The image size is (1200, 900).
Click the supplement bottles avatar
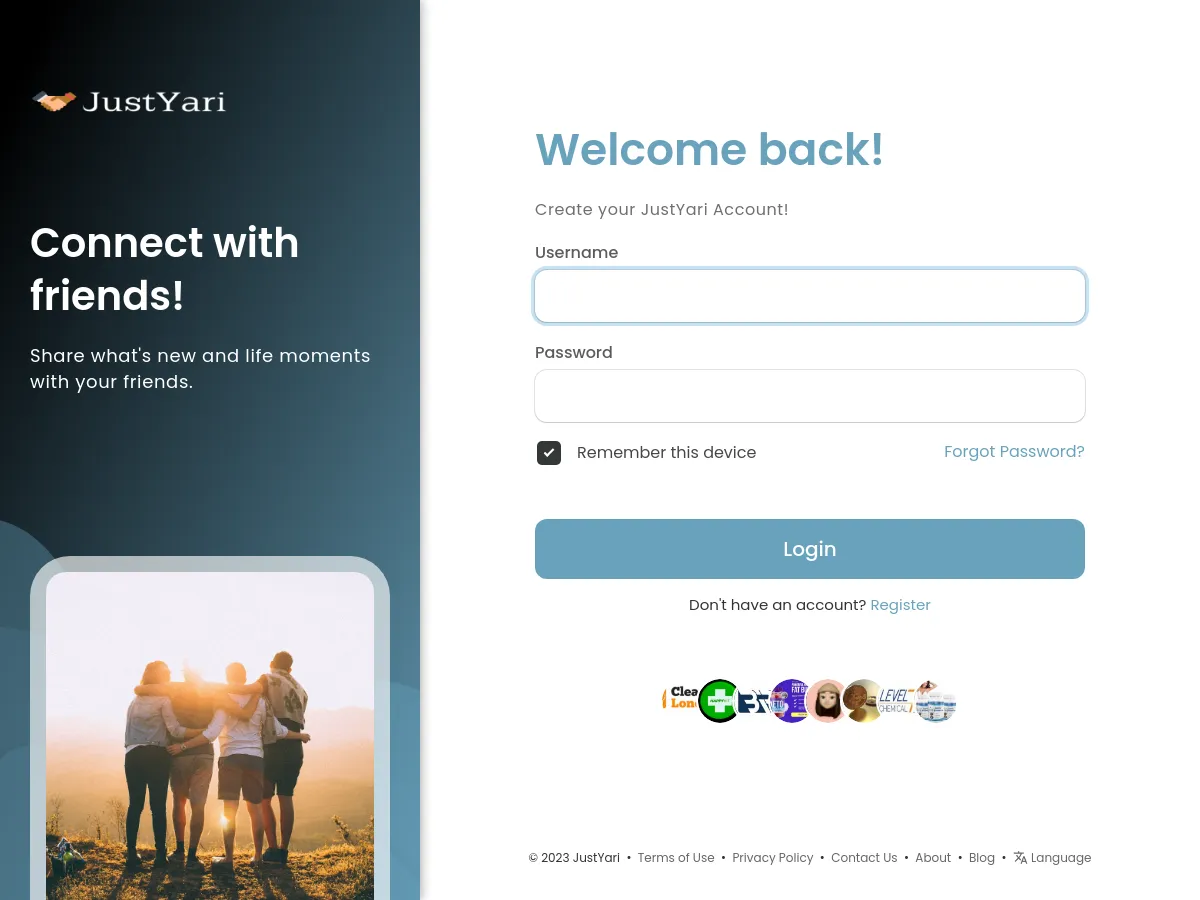935,701
